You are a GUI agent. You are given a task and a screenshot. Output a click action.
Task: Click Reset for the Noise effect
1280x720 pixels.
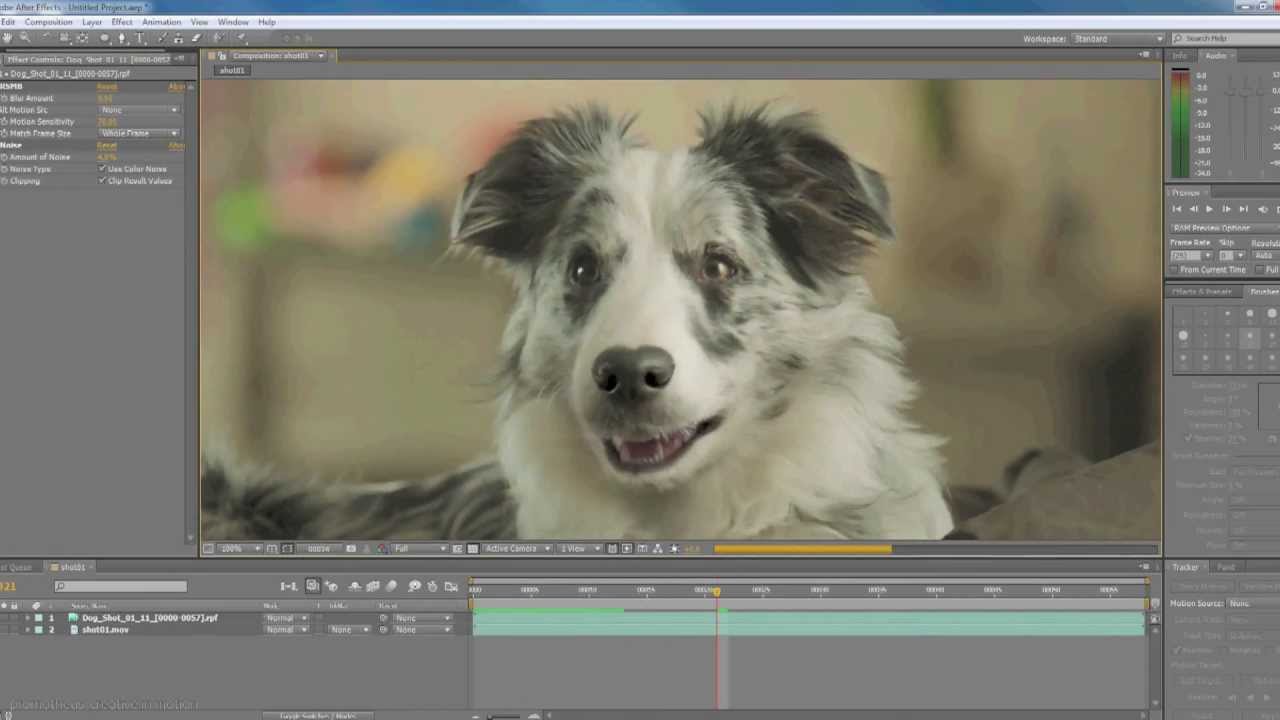tap(107, 146)
